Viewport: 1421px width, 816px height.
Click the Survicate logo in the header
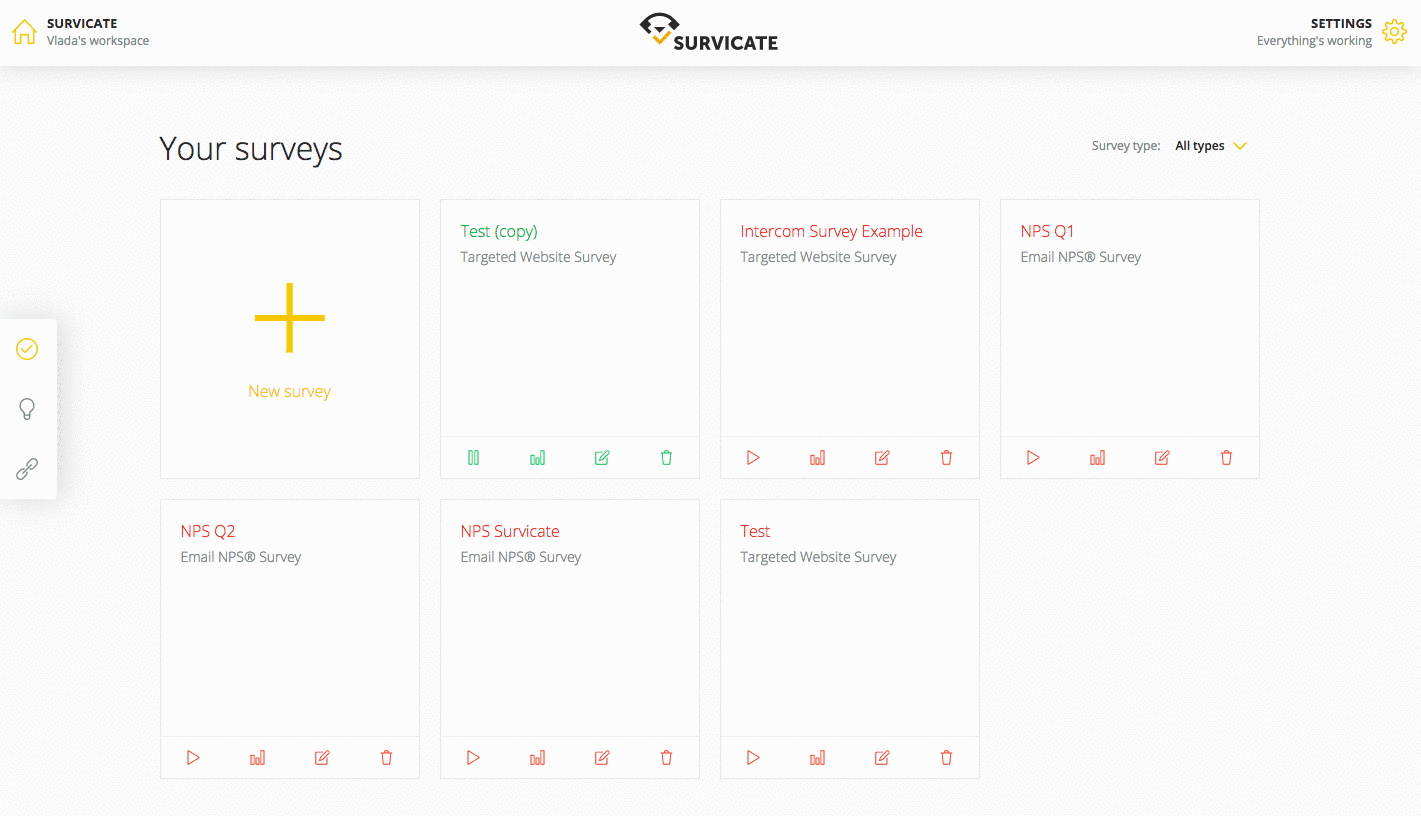click(x=709, y=31)
